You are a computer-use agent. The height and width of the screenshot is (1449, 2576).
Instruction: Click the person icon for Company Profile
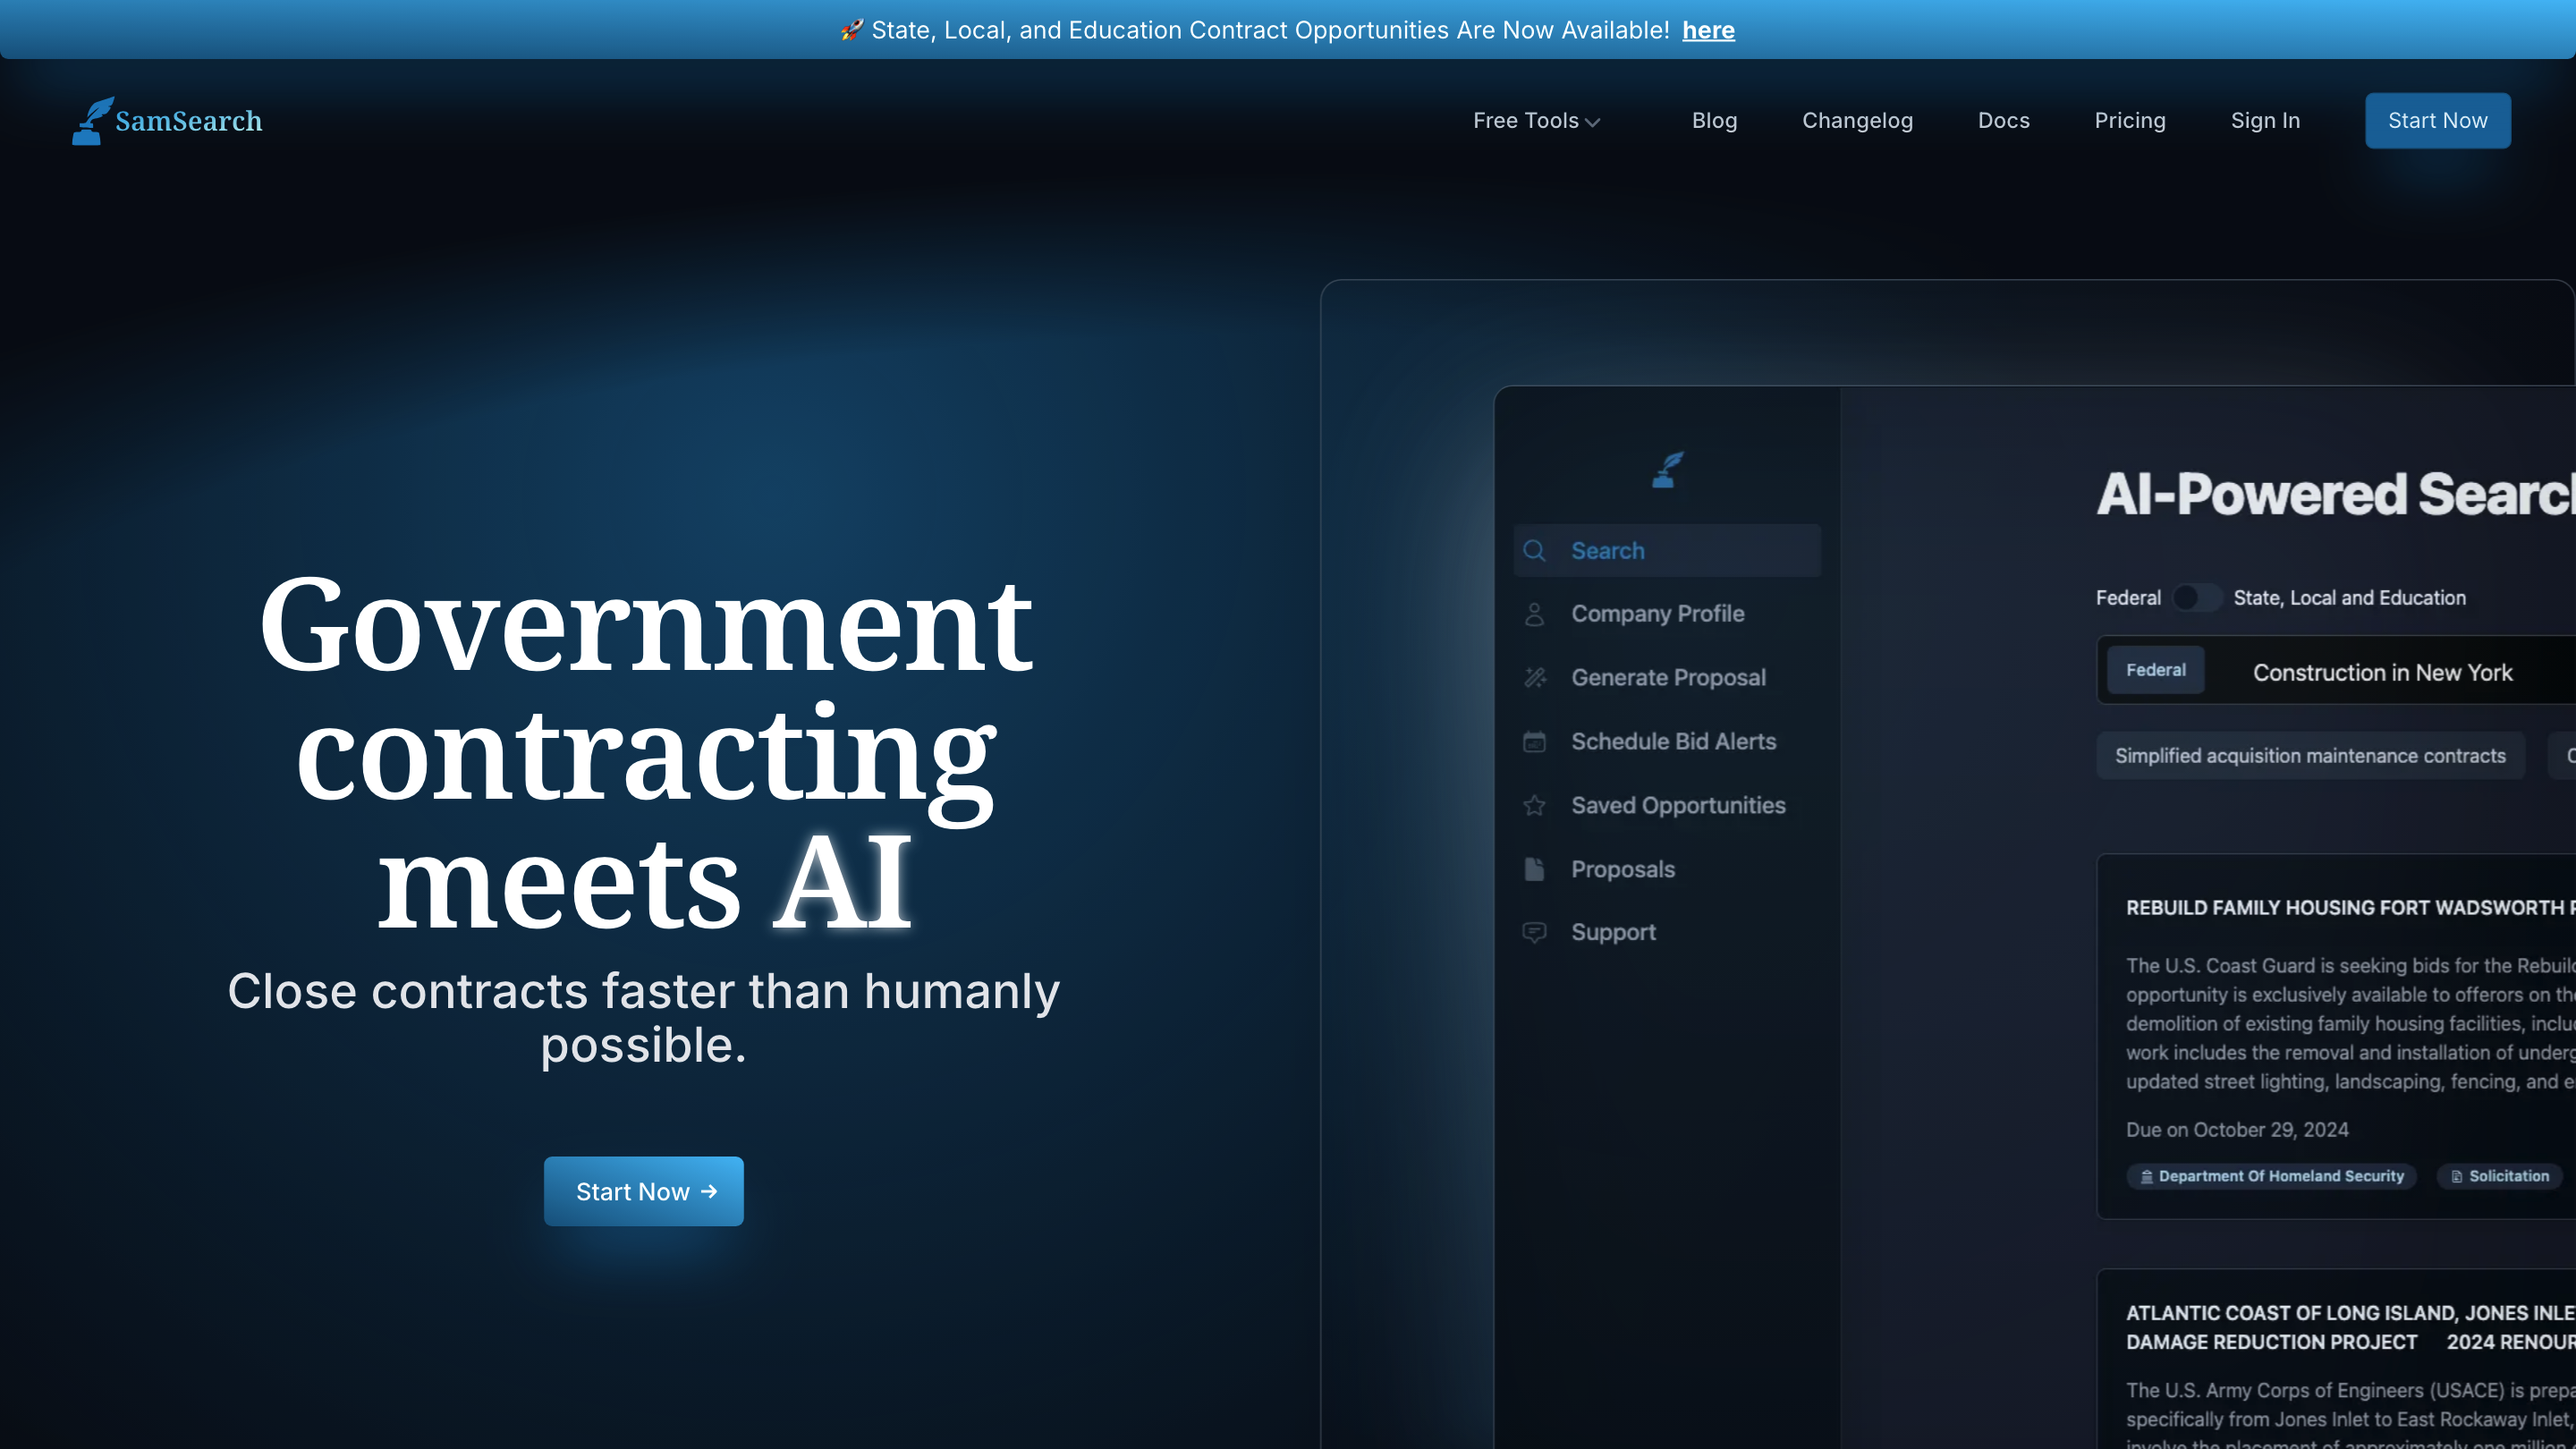tap(1534, 614)
